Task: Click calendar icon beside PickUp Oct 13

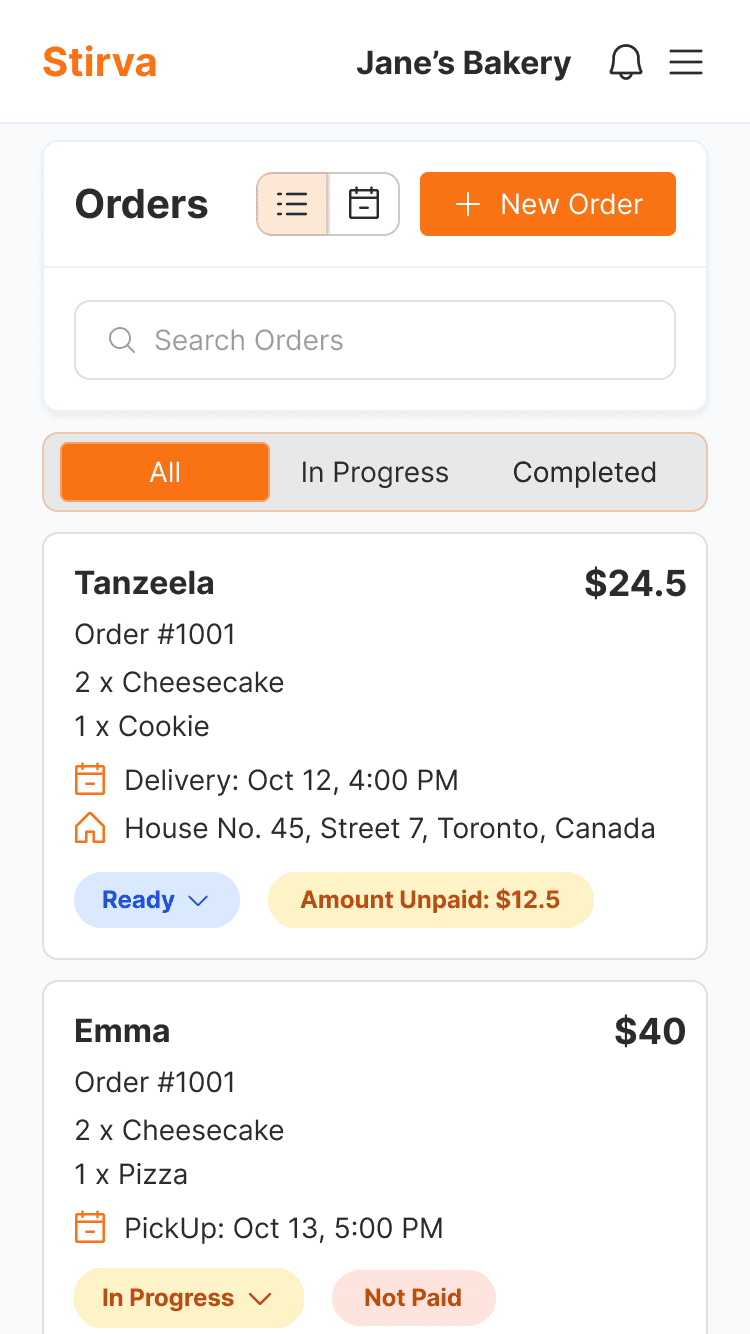Action: [x=90, y=1227]
